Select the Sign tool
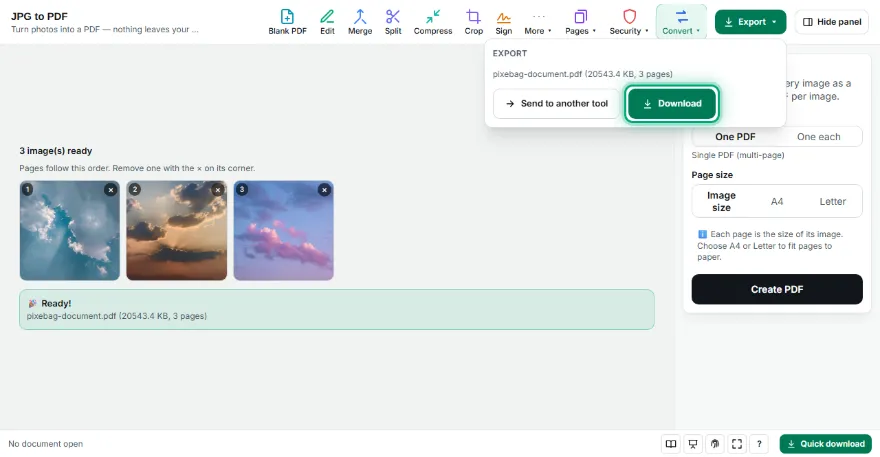The image size is (880, 457). tap(503, 22)
